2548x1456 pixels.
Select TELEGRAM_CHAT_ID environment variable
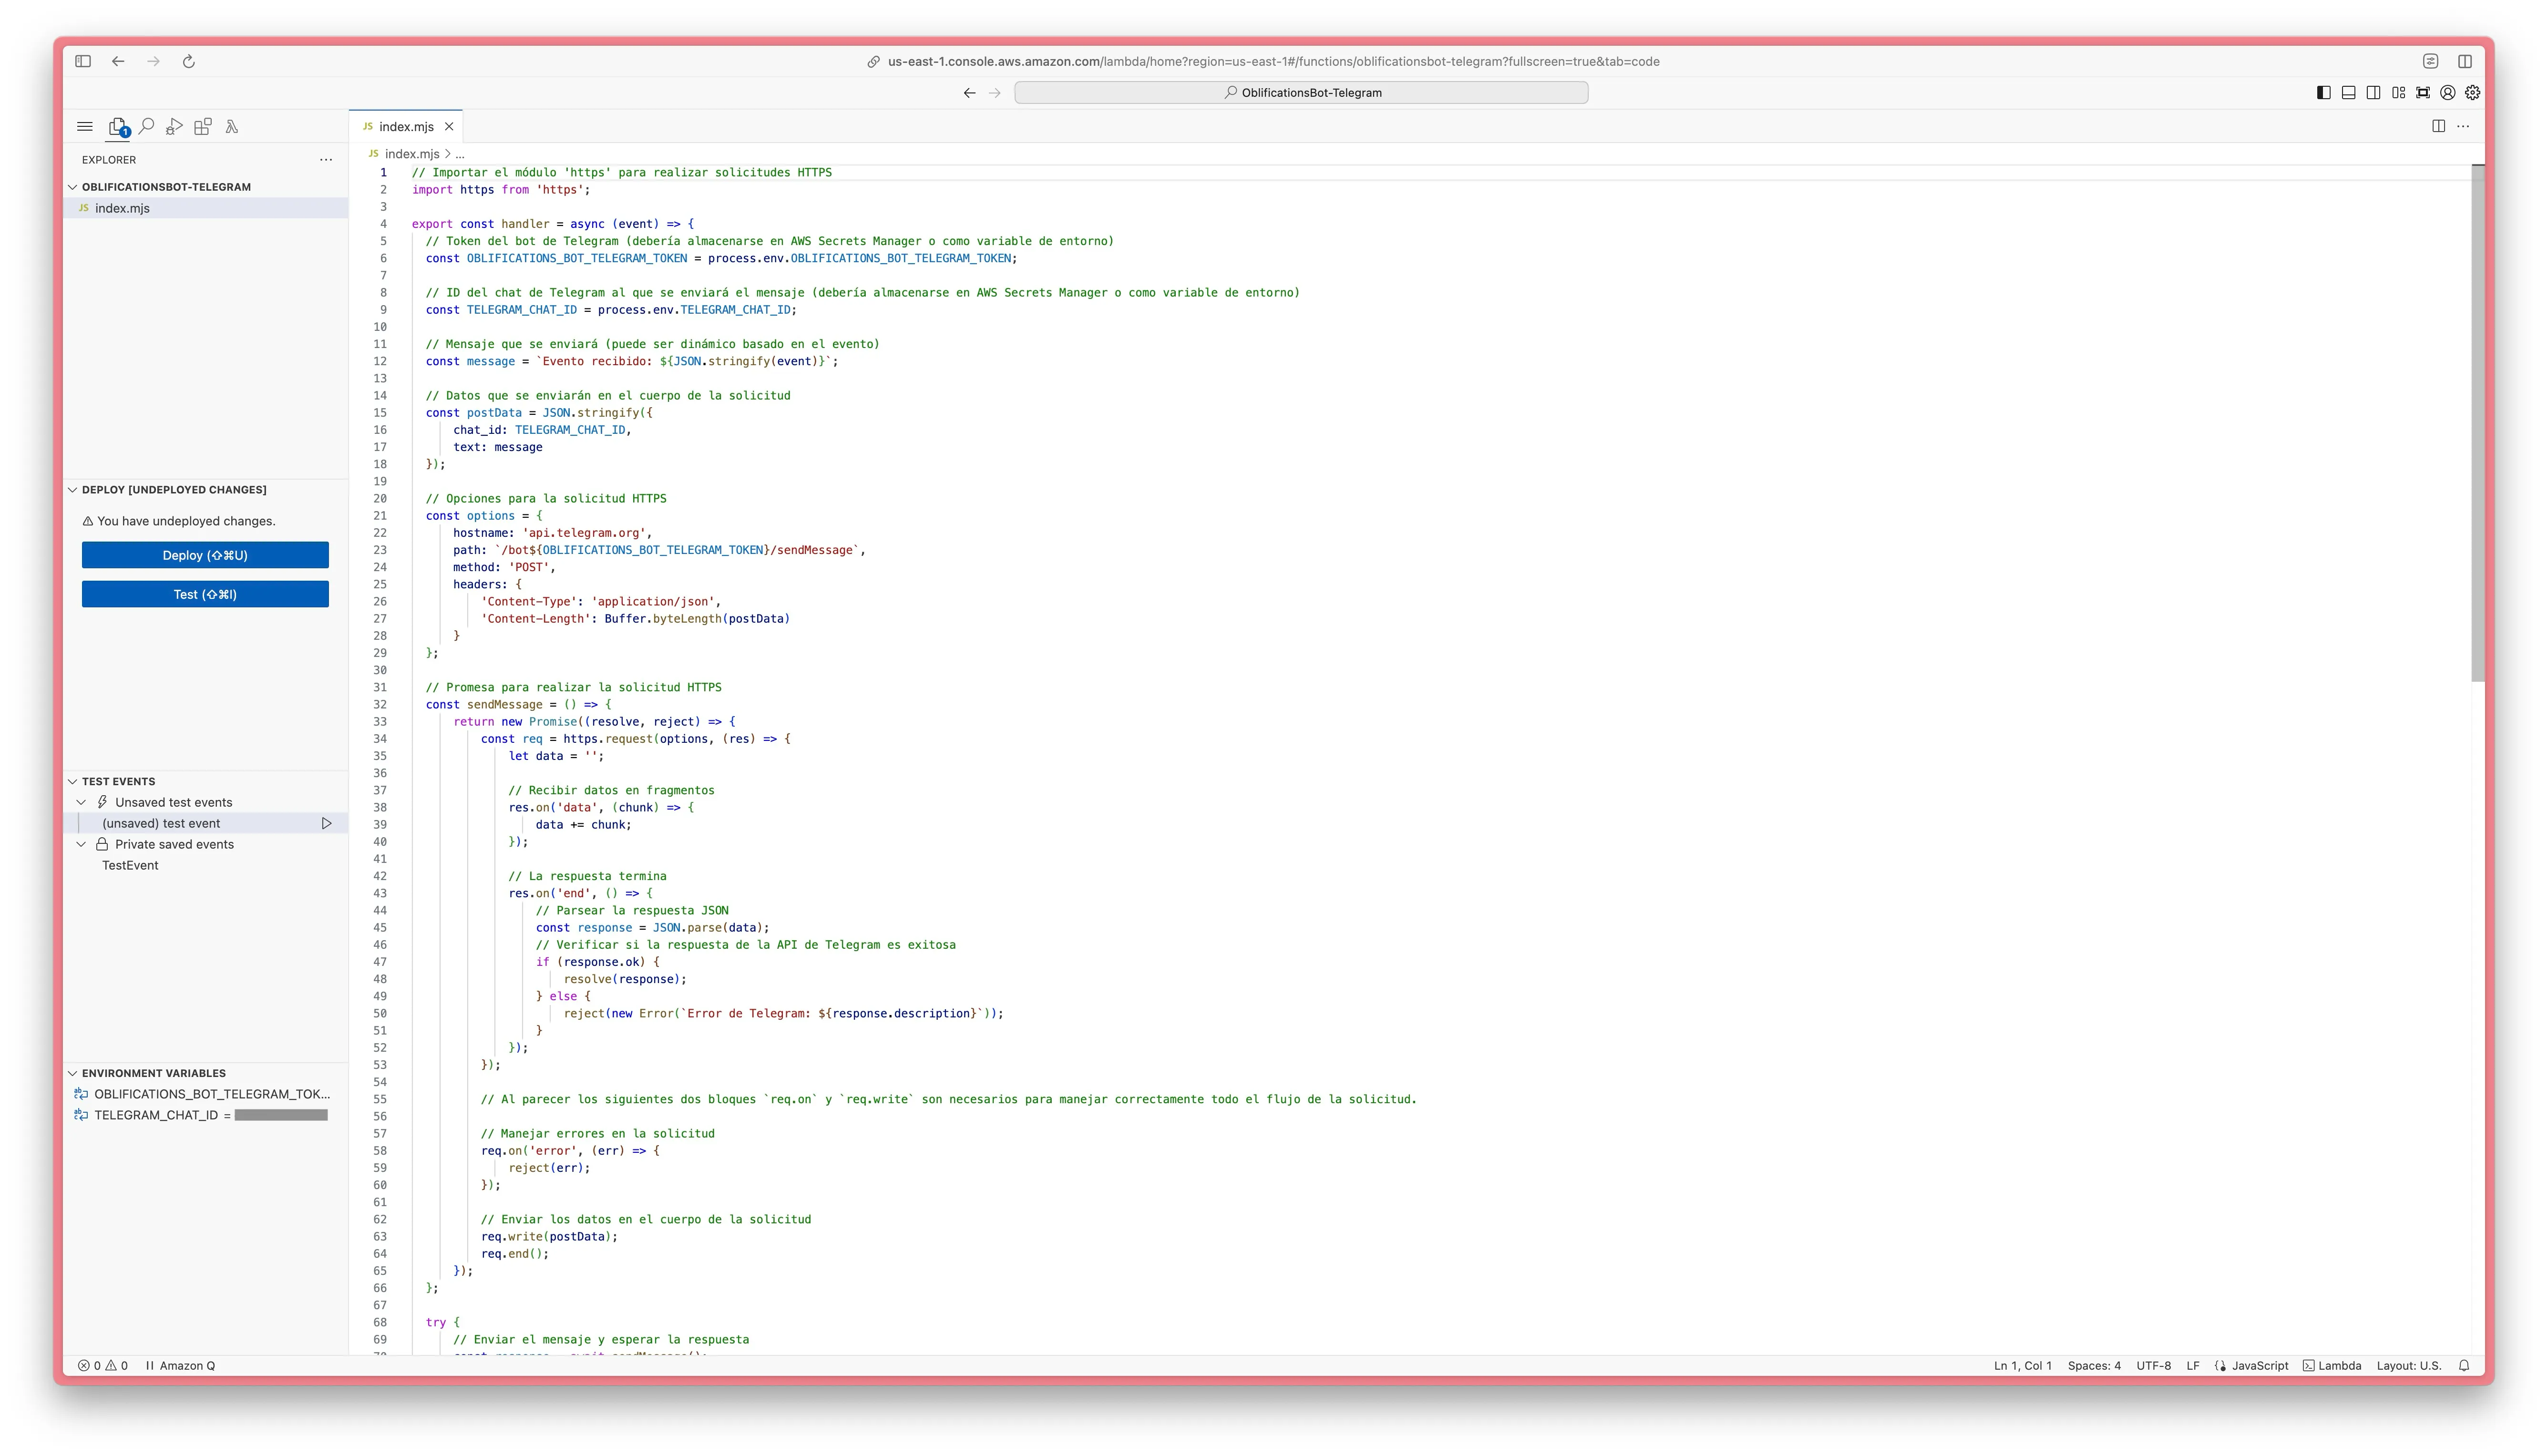206,1115
